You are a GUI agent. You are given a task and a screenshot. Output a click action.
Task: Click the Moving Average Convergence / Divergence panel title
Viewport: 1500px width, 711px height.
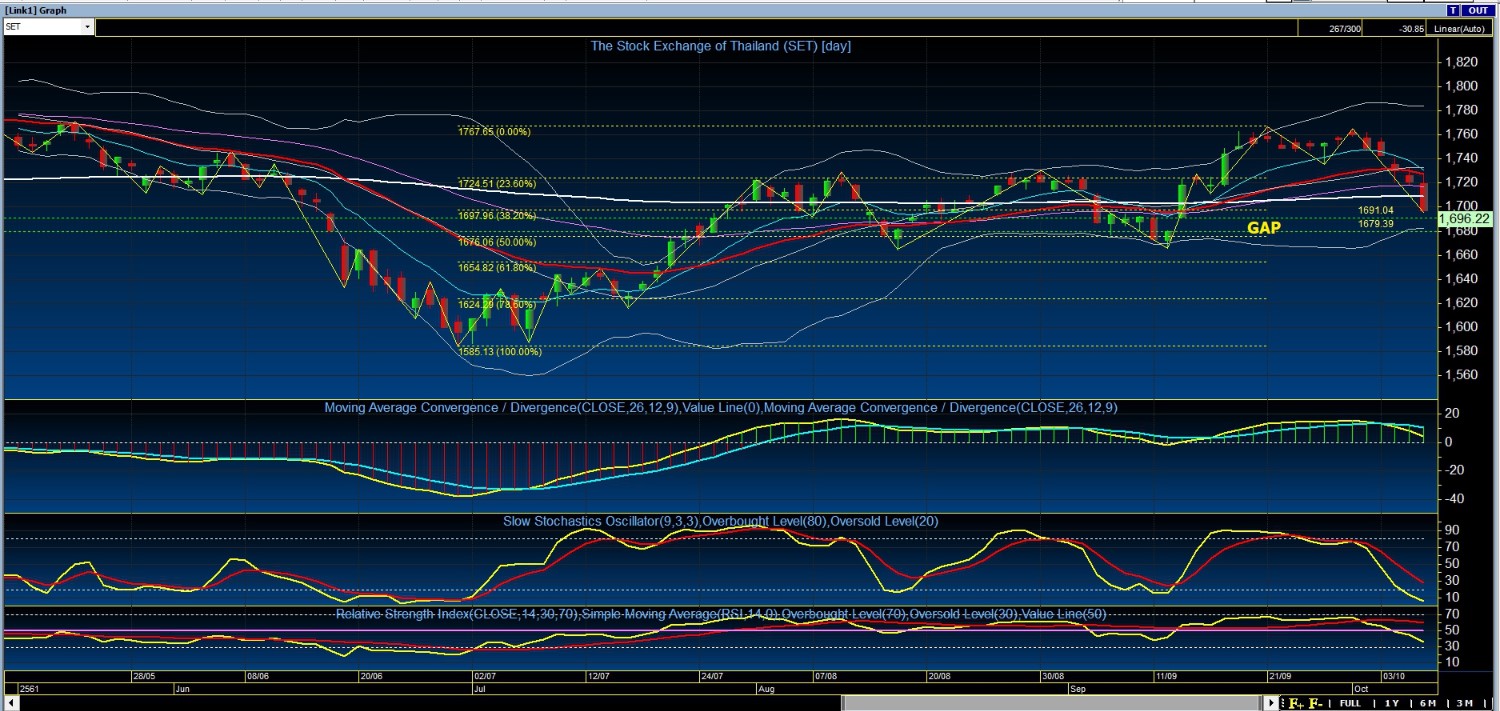tap(720, 407)
